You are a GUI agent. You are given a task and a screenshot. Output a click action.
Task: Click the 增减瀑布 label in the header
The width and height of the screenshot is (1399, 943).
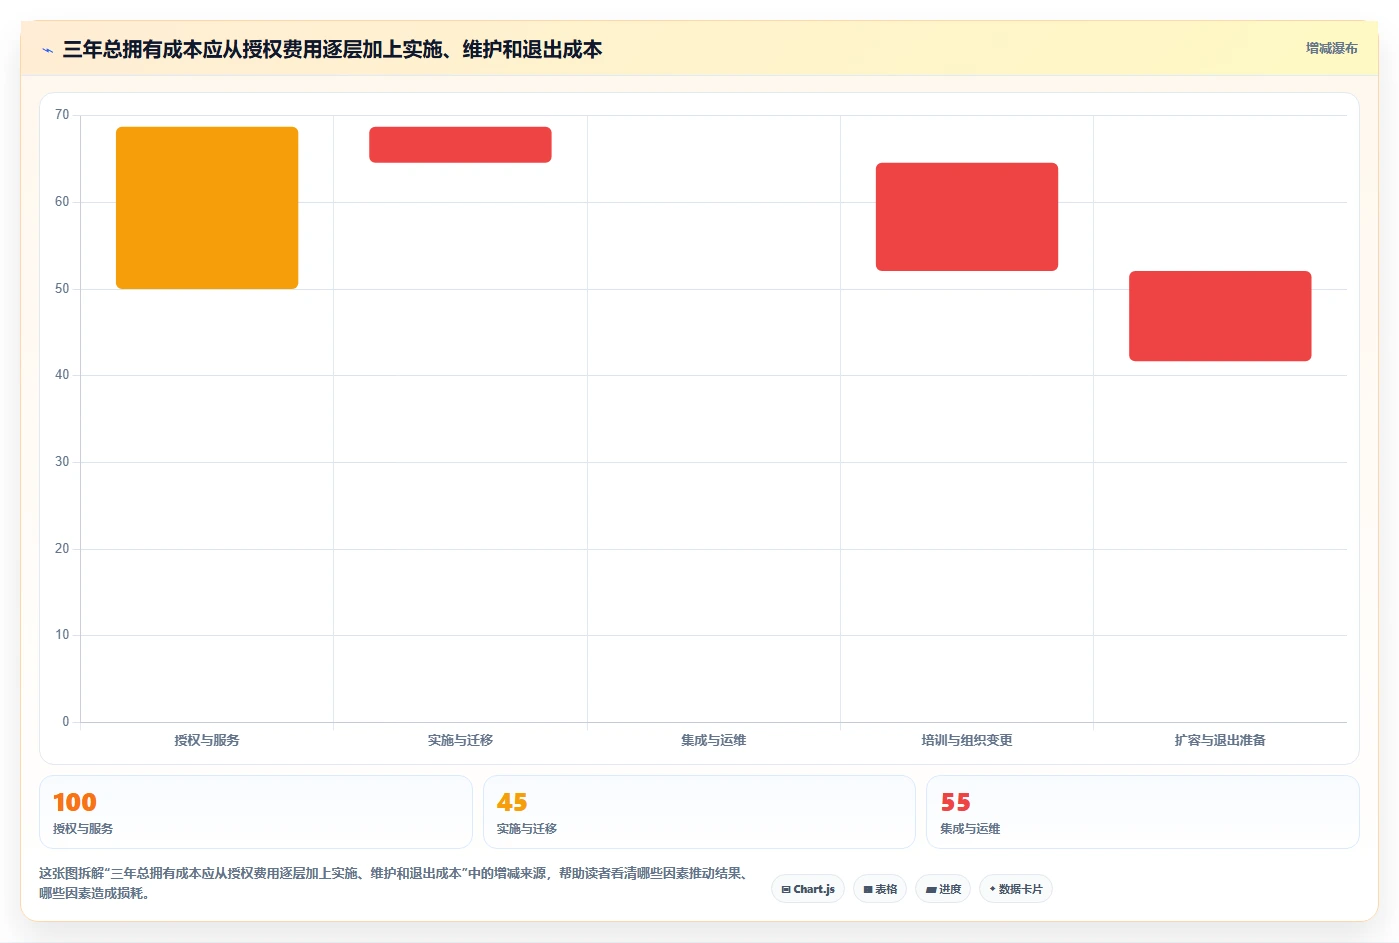1331,48
